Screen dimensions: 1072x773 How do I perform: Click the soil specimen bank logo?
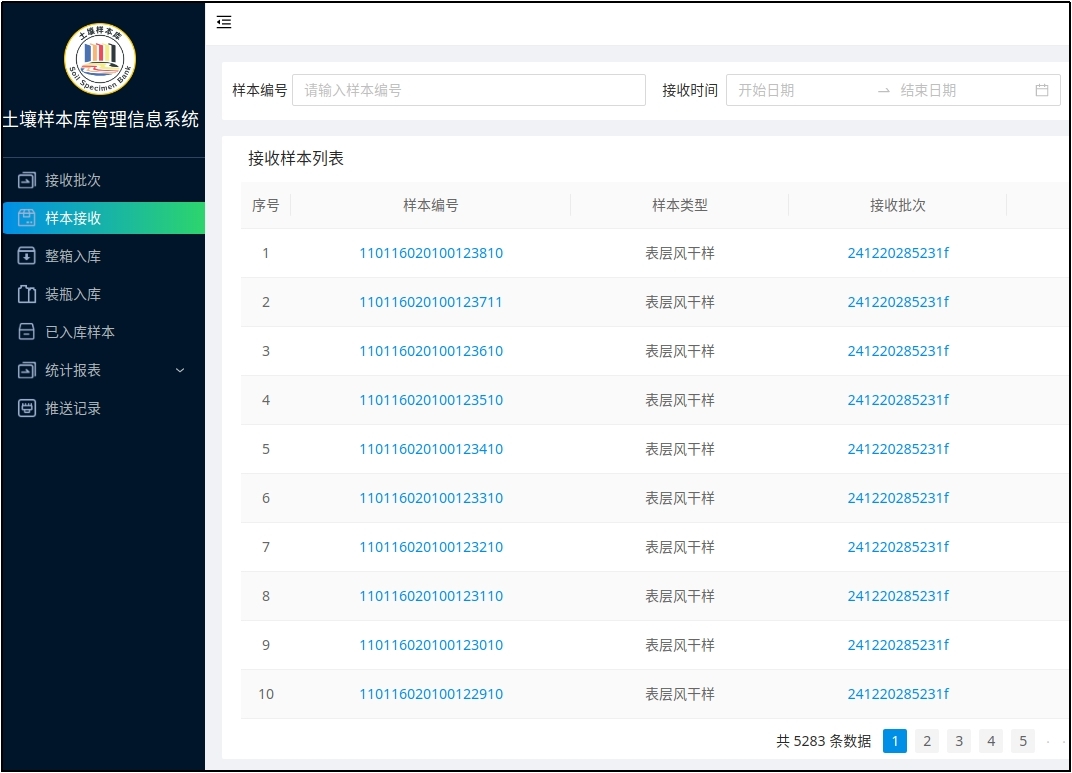pos(100,58)
